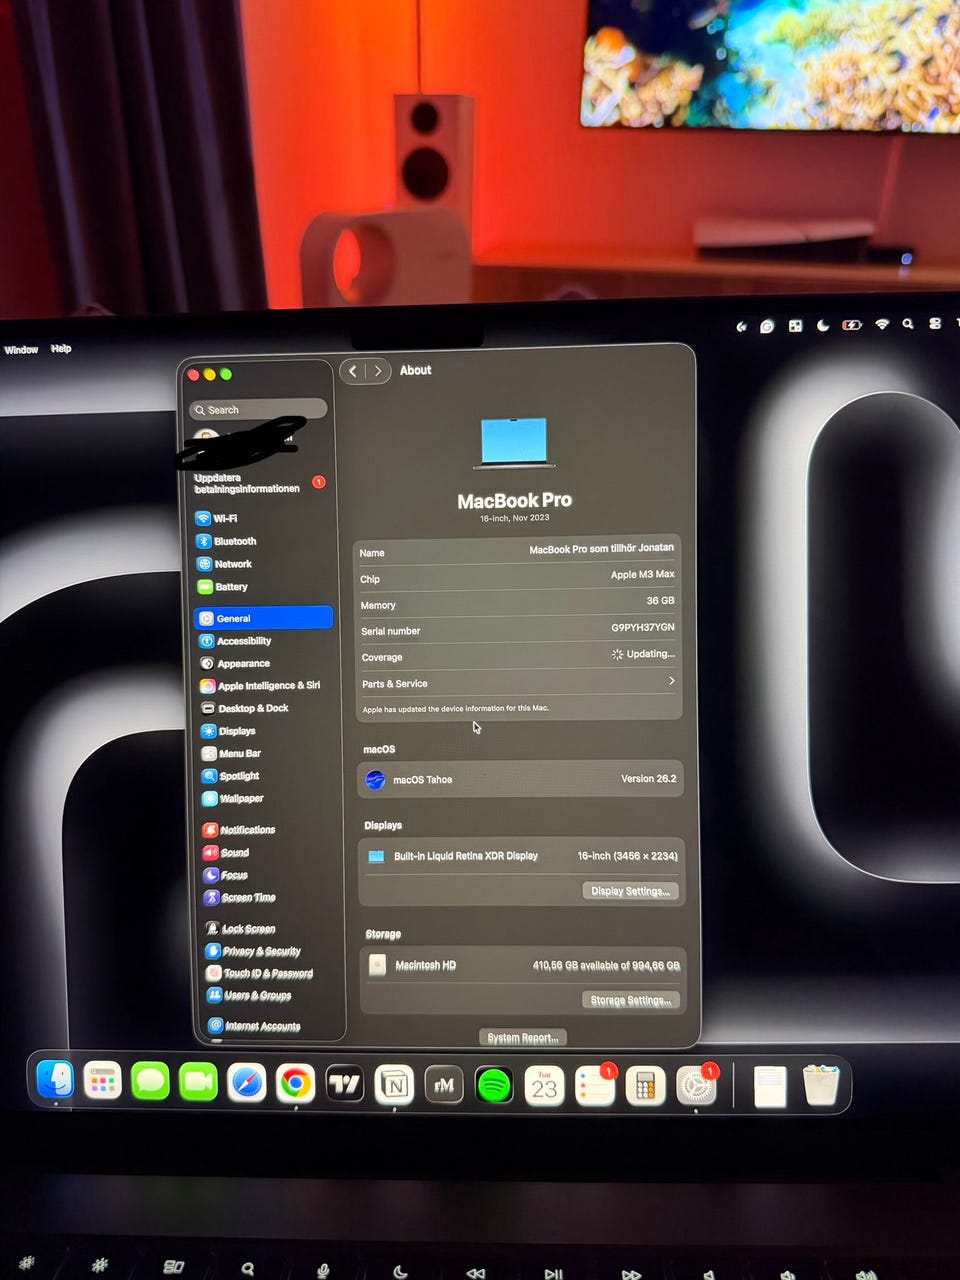Click the macOS Tahoe version row
The width and height of the screenshot is (960, 1280).
point(520,779)
